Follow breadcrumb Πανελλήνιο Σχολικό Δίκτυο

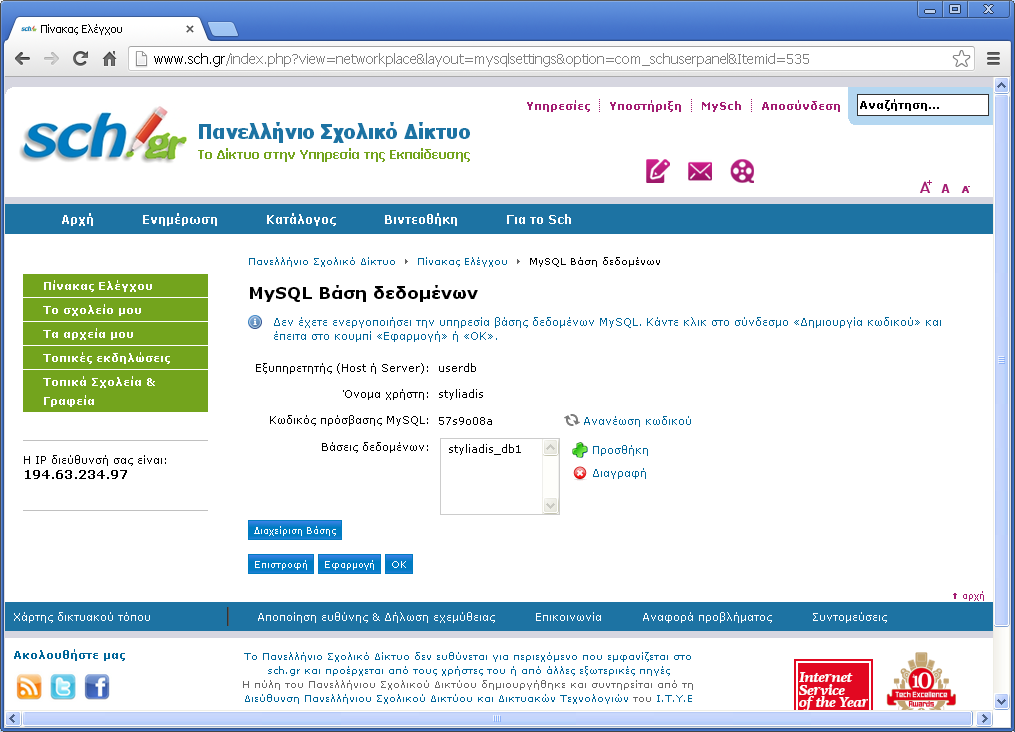pos(322,261)
